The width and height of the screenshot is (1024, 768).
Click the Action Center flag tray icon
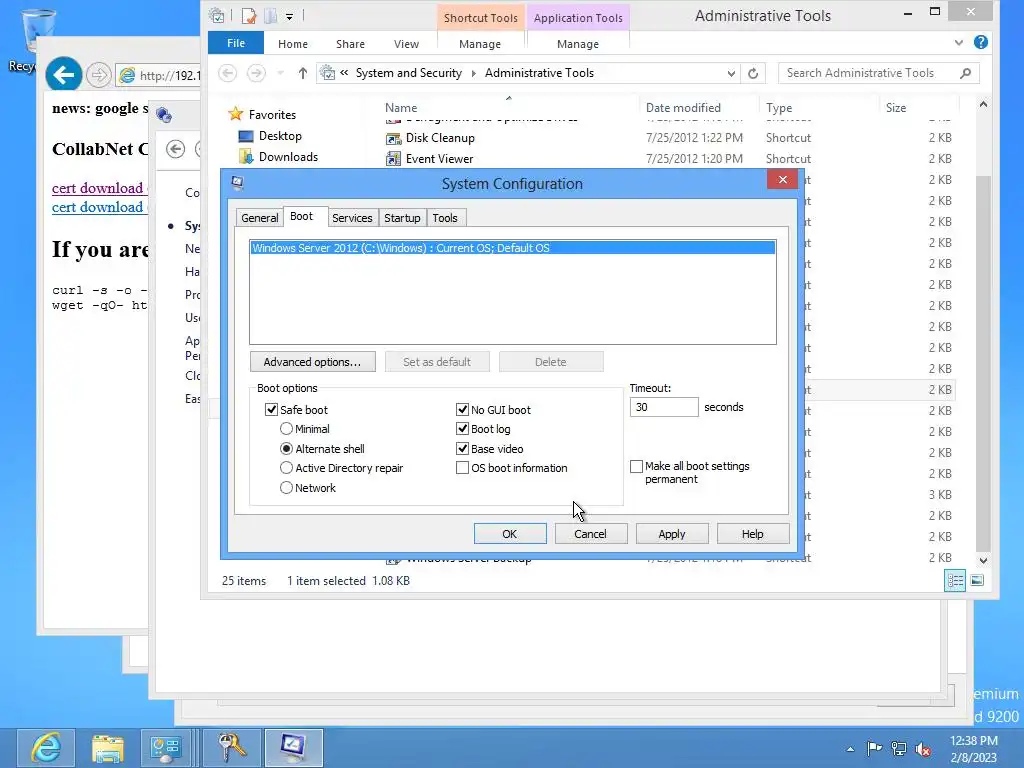point(874,748)
